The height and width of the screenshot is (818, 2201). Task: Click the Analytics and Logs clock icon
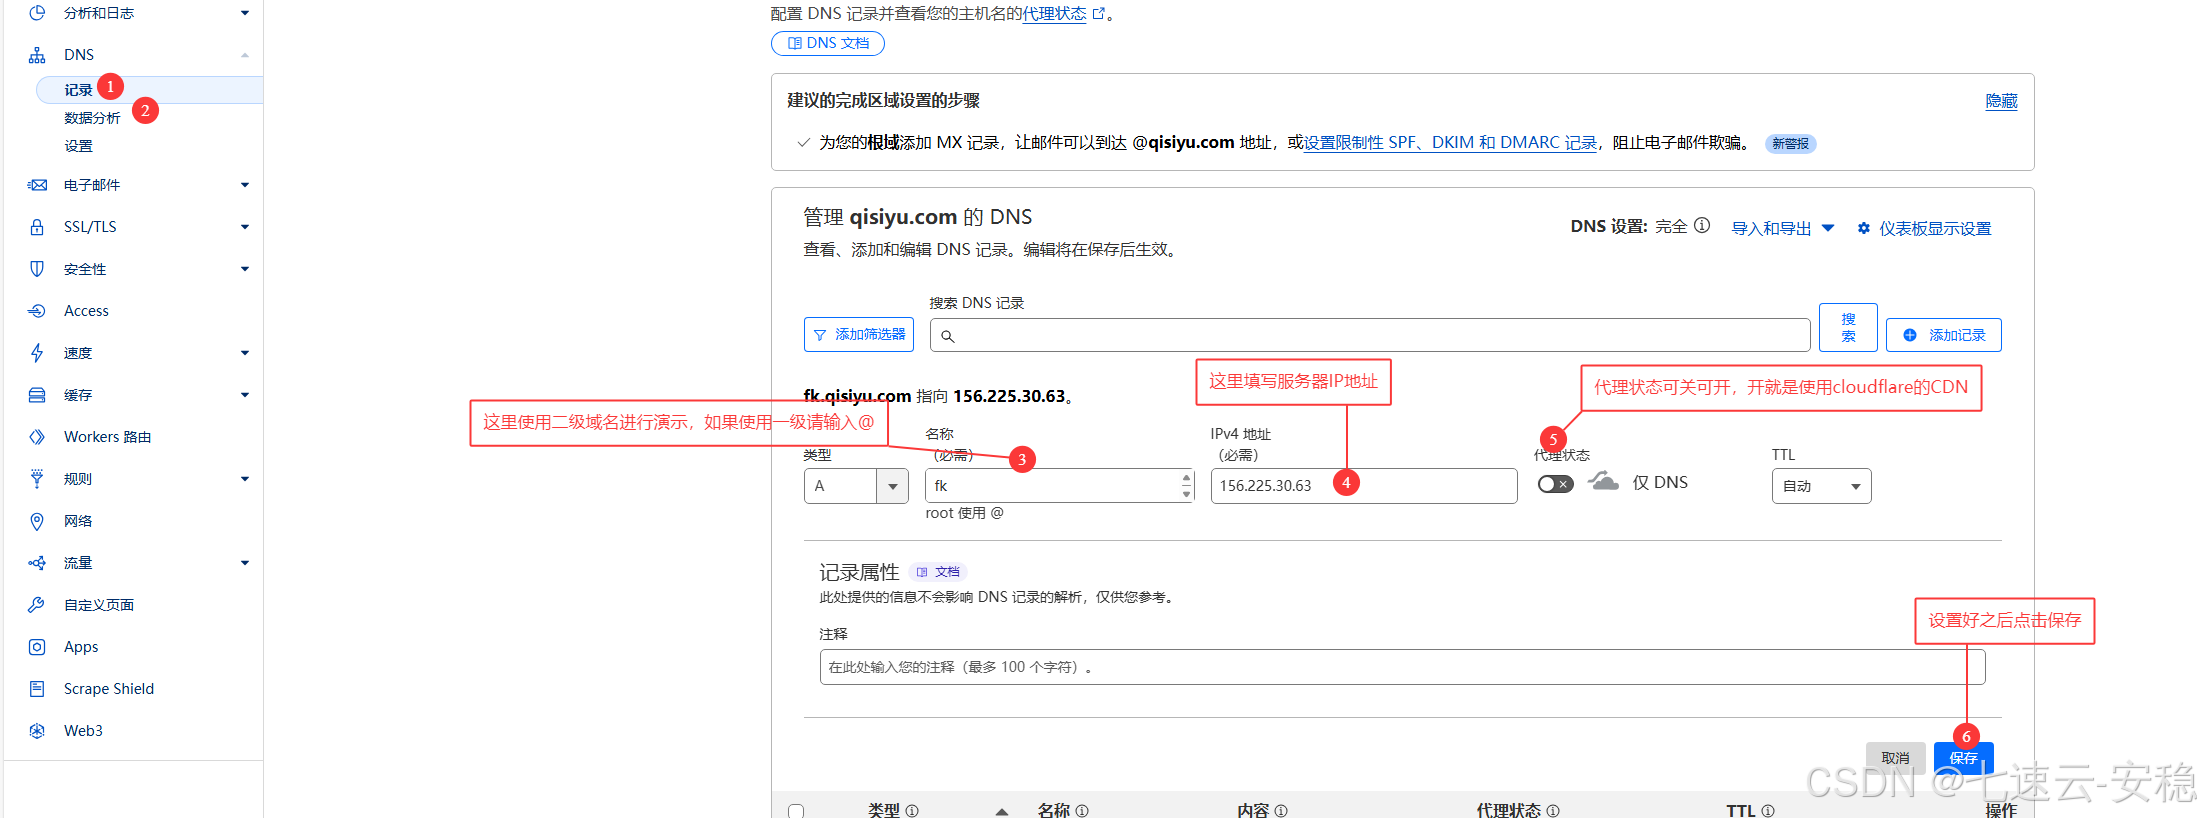click(x=37, y=13)
